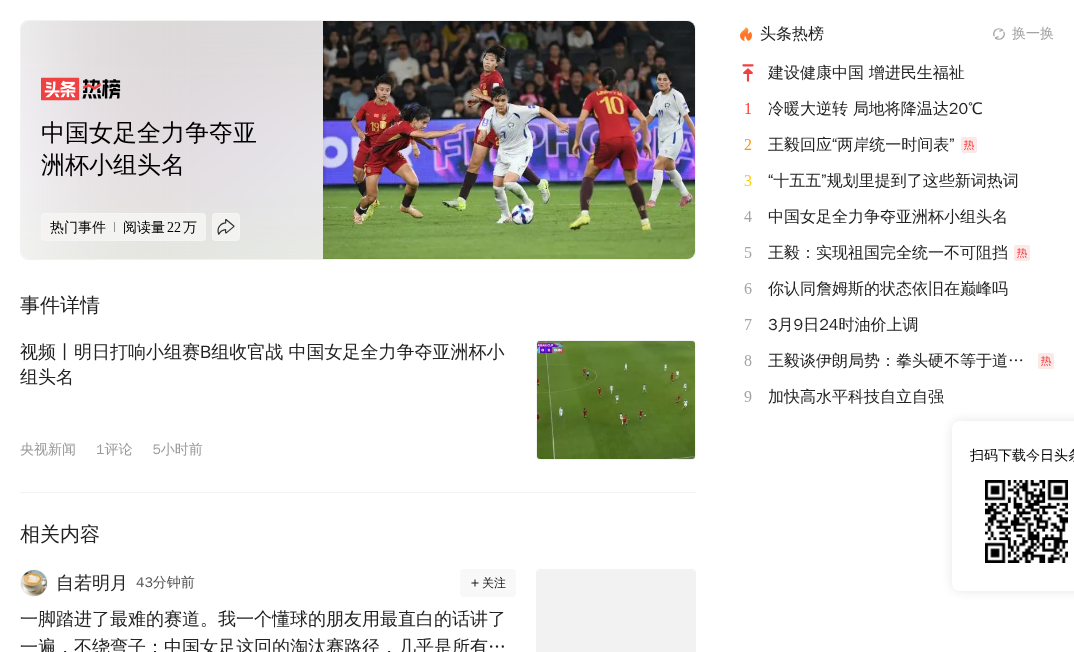Click the soccer field video thumbnail
This screenshot has height=652, width=1074.
point(616,400)
